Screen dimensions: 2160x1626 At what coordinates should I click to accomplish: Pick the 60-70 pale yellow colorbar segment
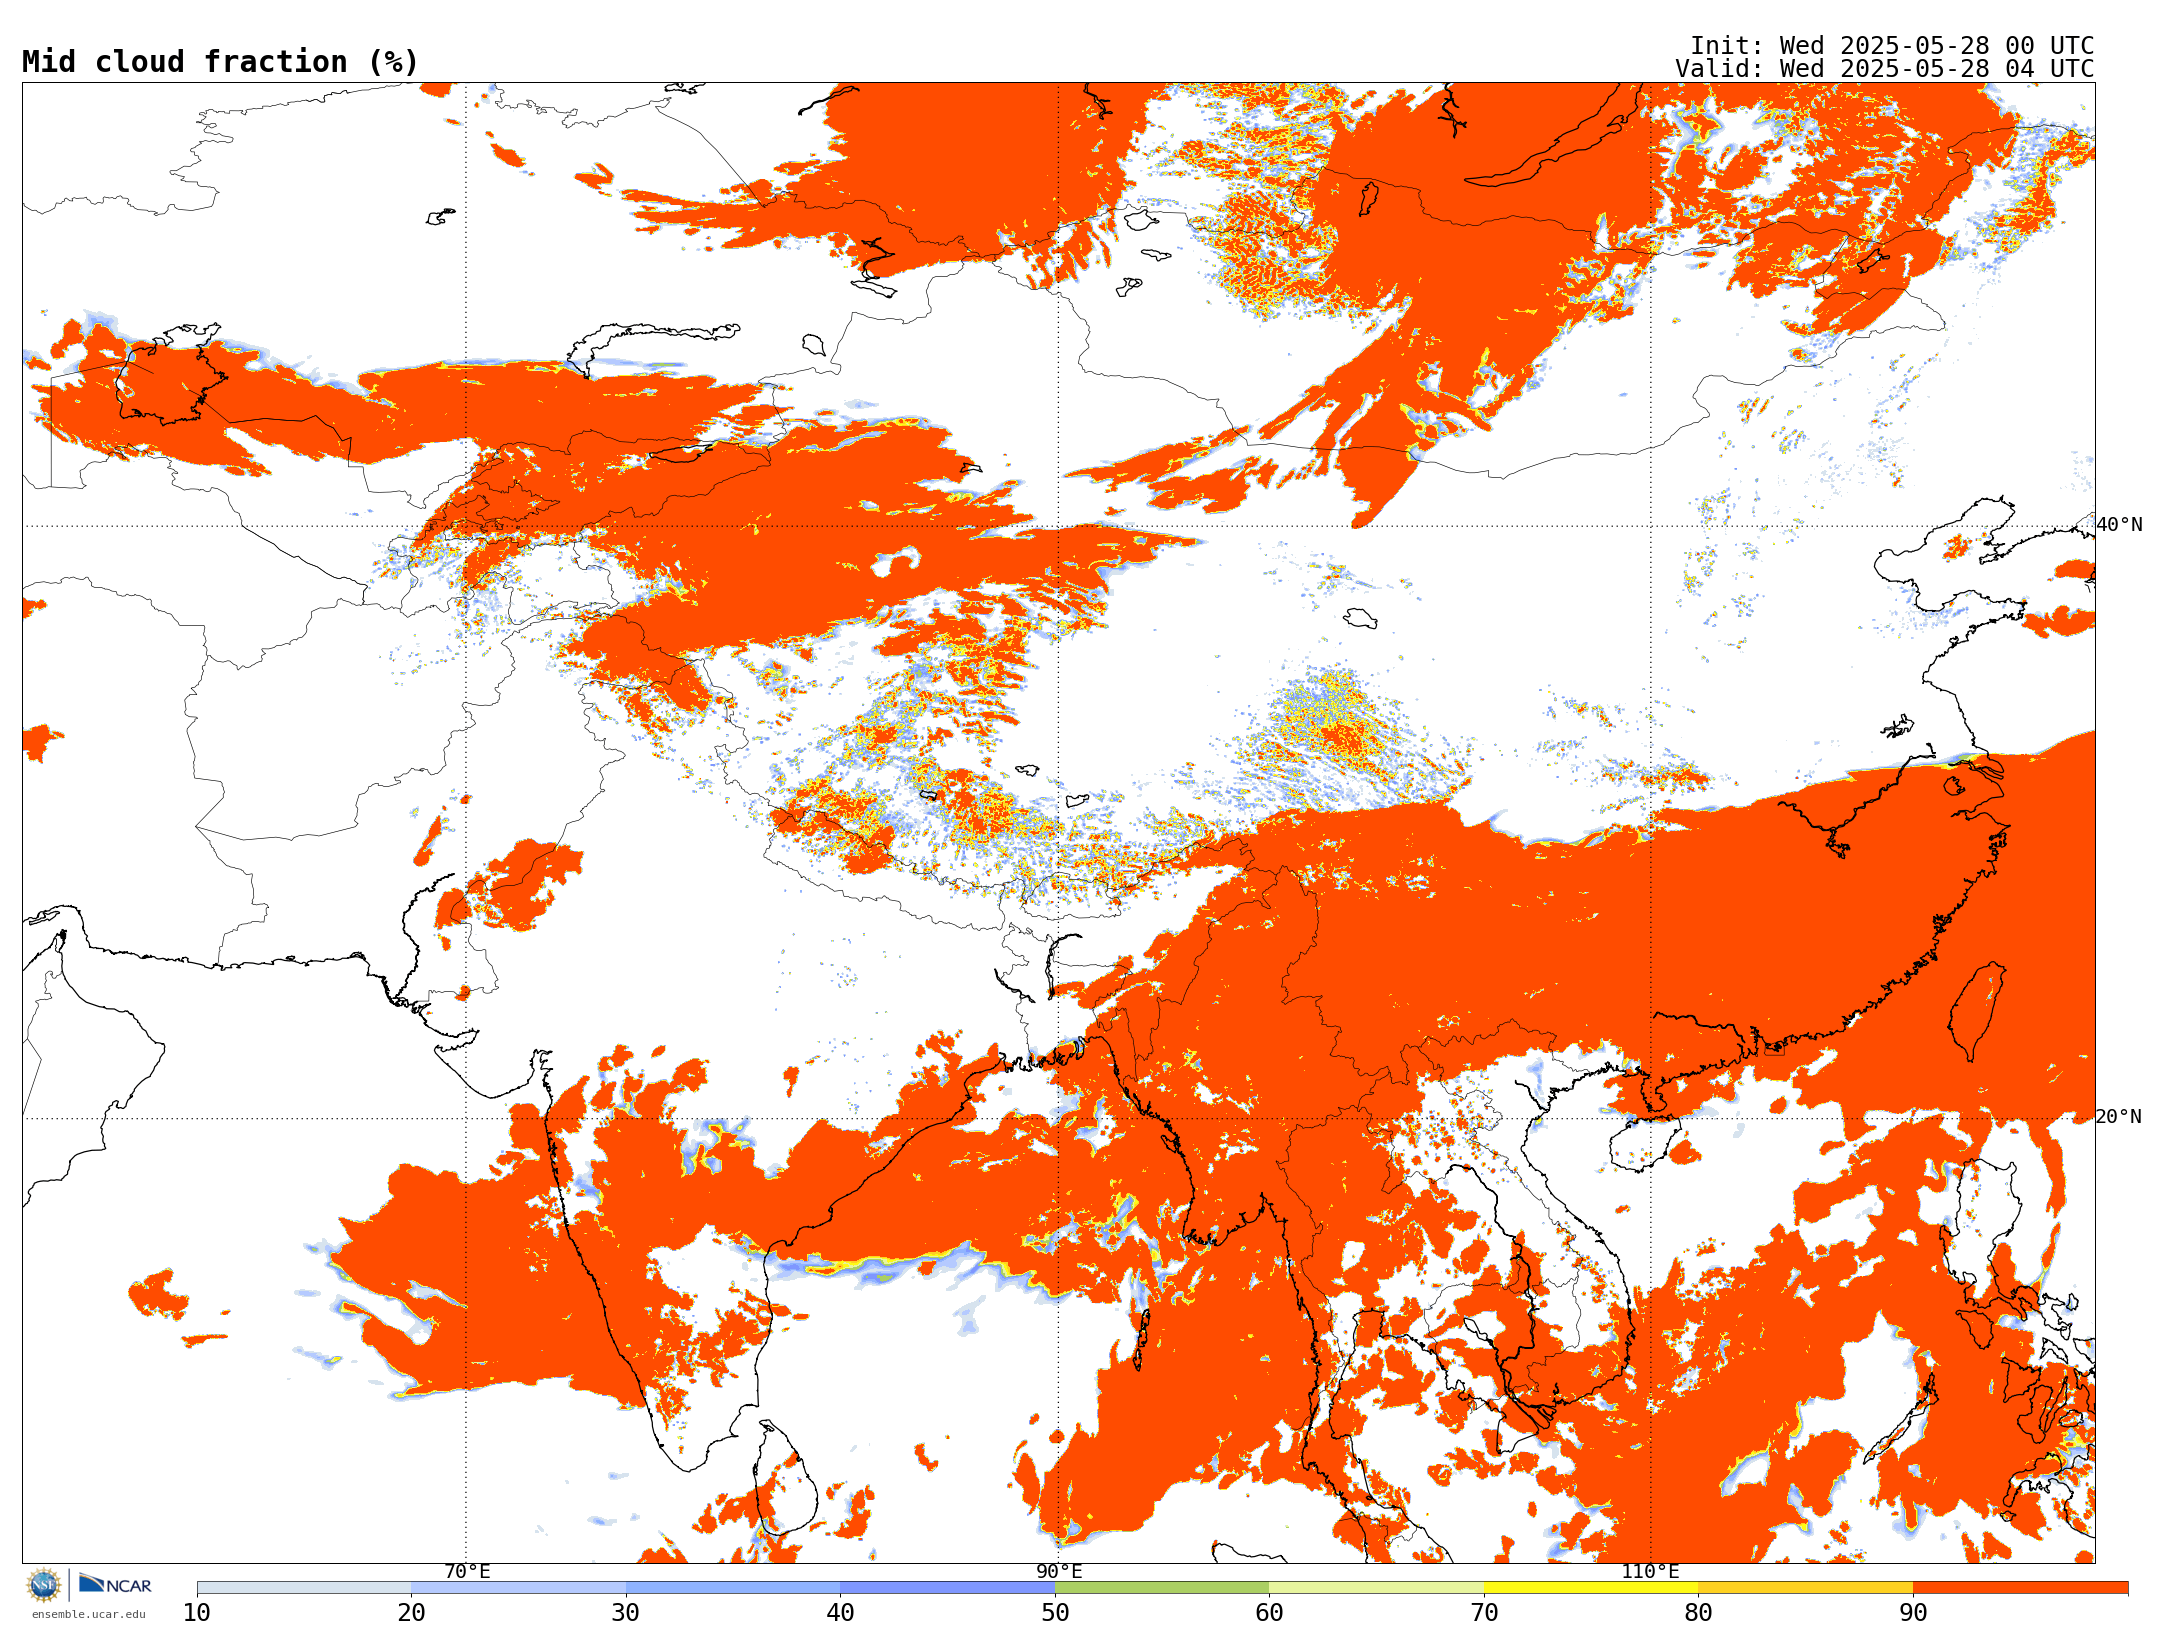coord(1376,1588)
